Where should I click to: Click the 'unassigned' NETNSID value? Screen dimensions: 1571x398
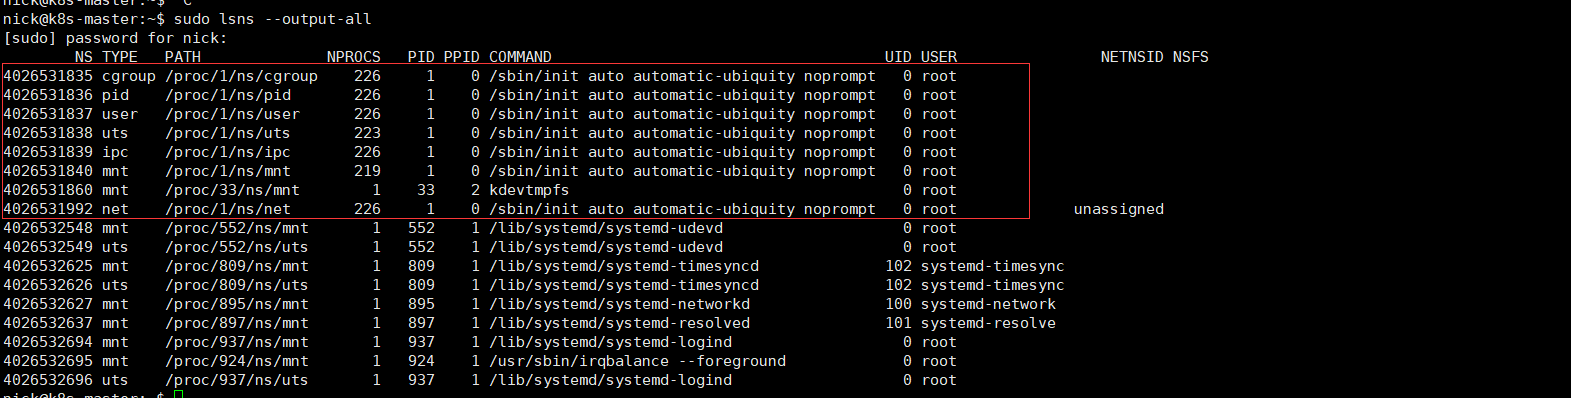1119,209
